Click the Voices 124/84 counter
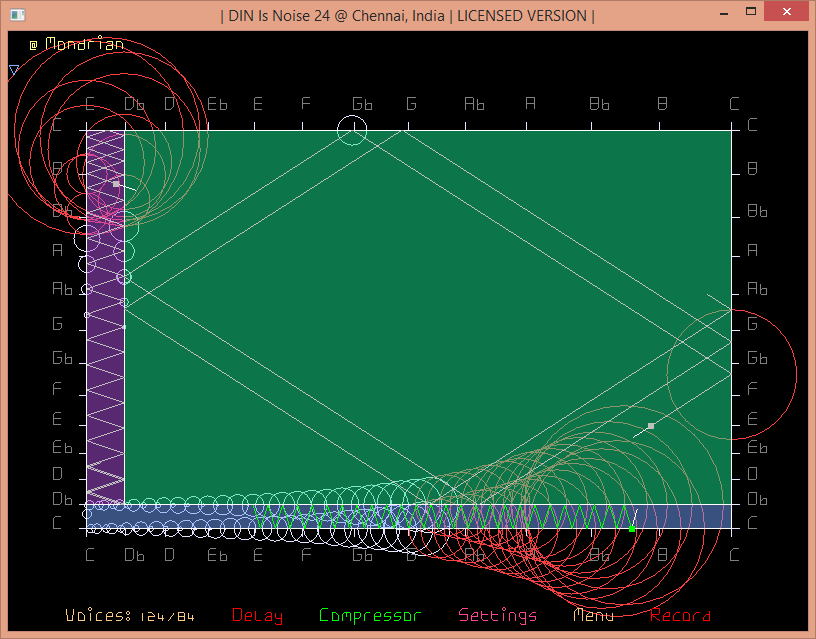The image size is (816, 639). tap(129, 616)
